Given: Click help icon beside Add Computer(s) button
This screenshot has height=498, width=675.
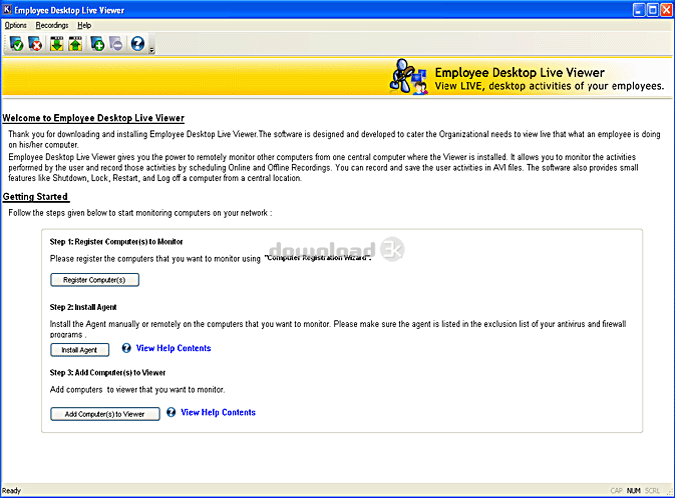Looking at the screenshot, I should (171, 412).
